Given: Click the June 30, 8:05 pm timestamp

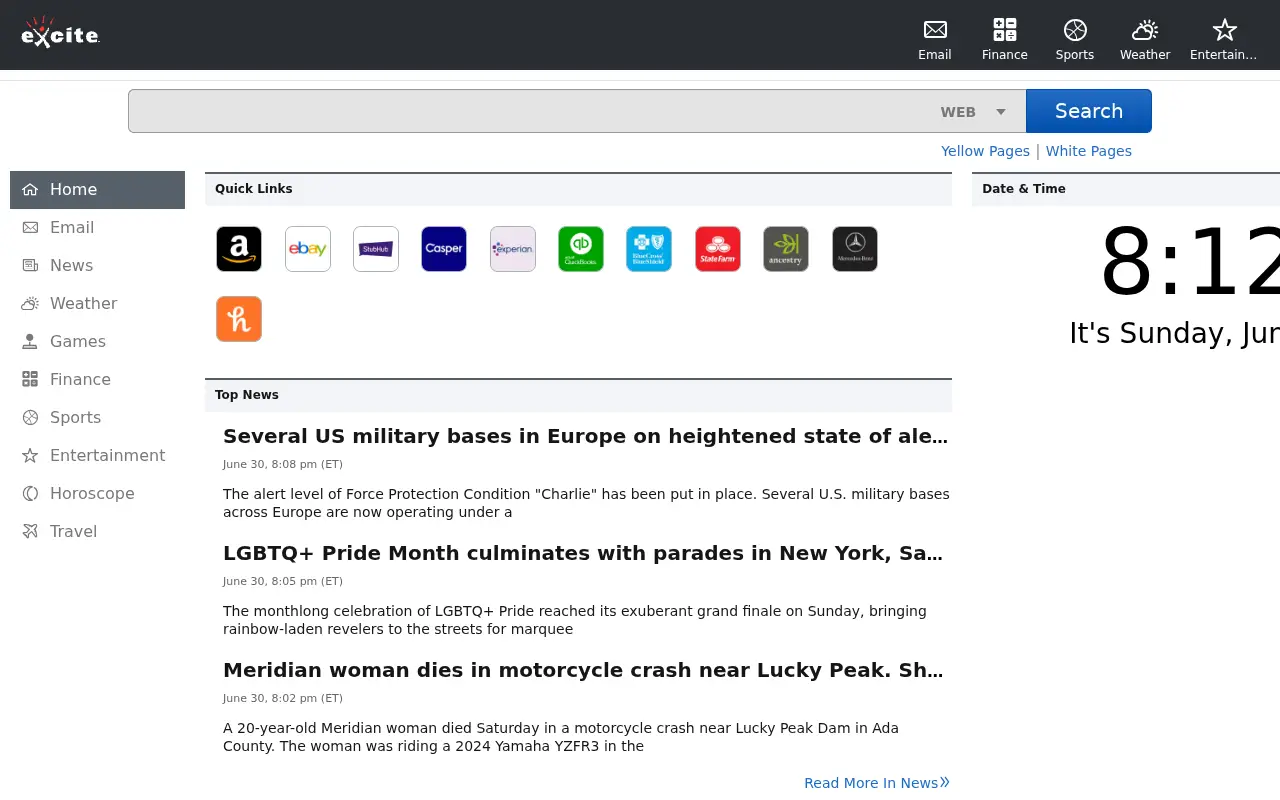Looking at the screenshot, I should pyautogui.click(x=283, y=581).
